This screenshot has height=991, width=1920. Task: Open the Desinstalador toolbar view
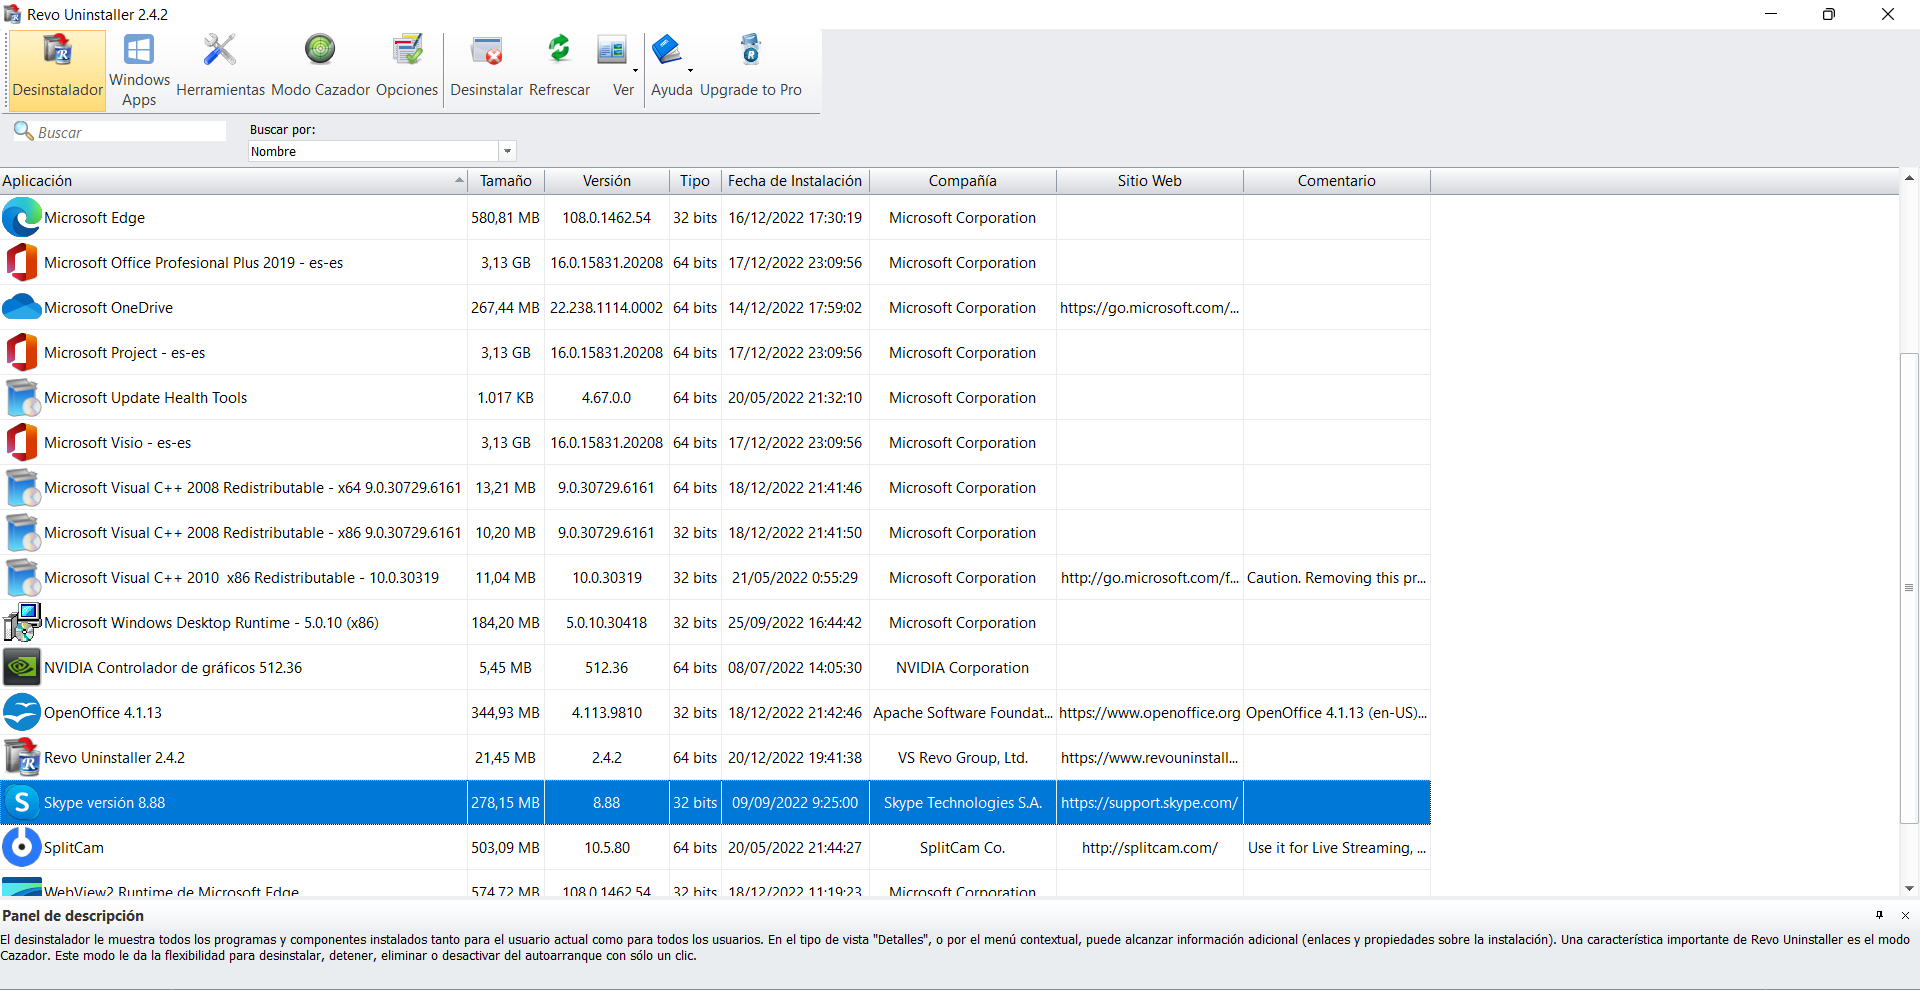58,69
